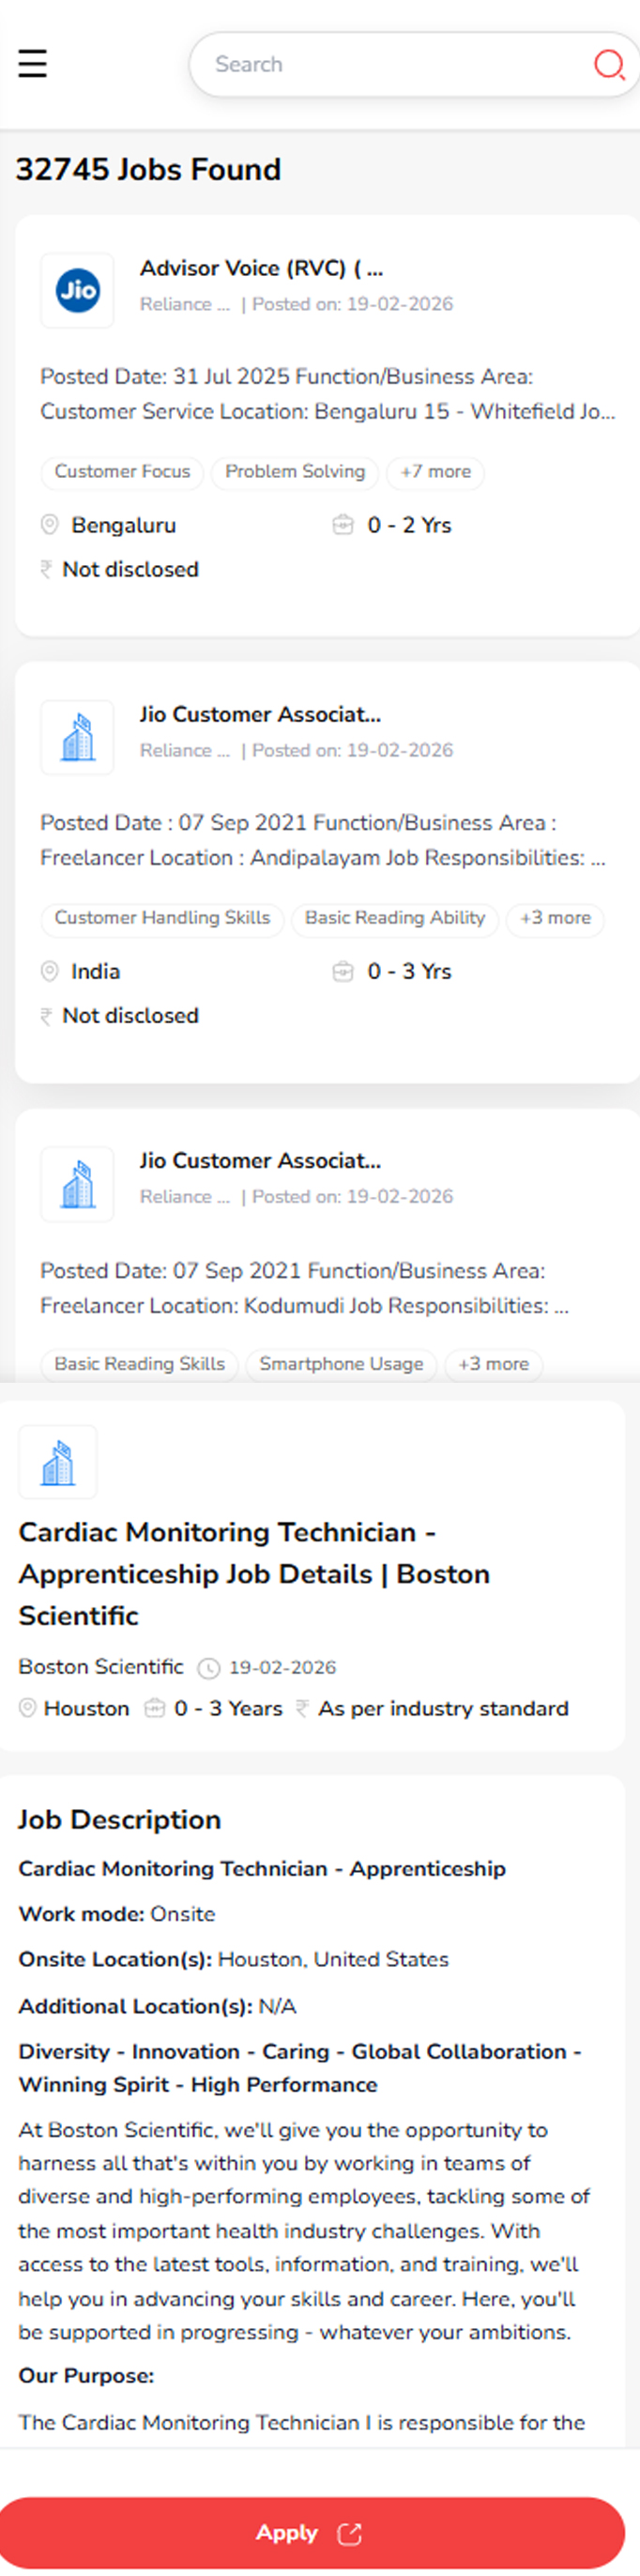Viewport: 640px width, 2576px height.
Task: Select the Customer Focus skill tag
Action: (x=121, y=472)
